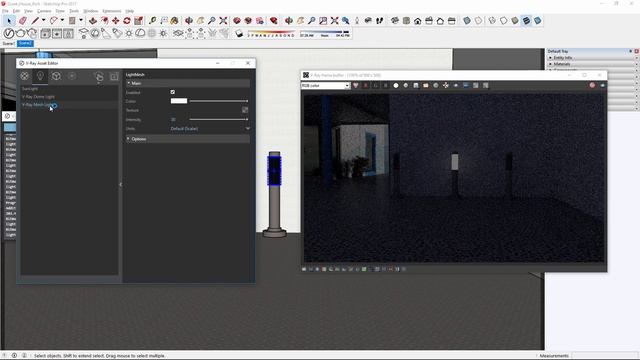Activate the Zoom Extents tool

(223, 20)
